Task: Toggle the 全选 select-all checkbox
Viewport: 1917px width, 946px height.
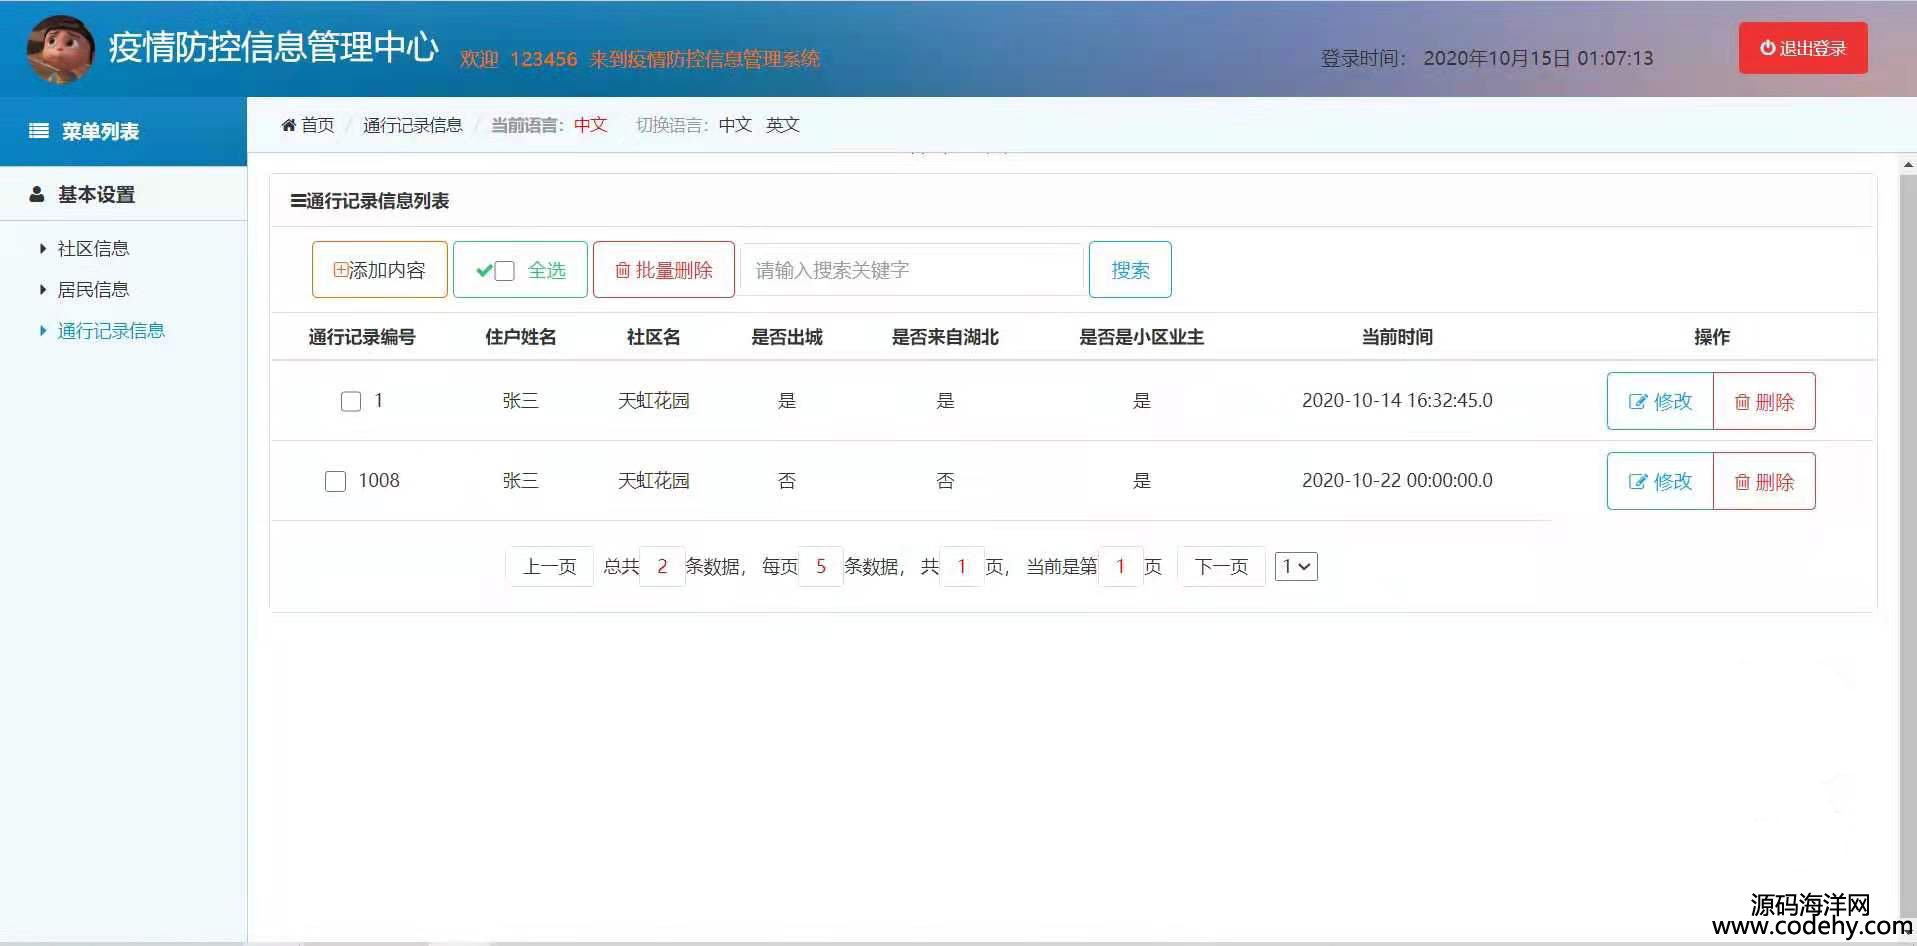Action: point(505,271)
